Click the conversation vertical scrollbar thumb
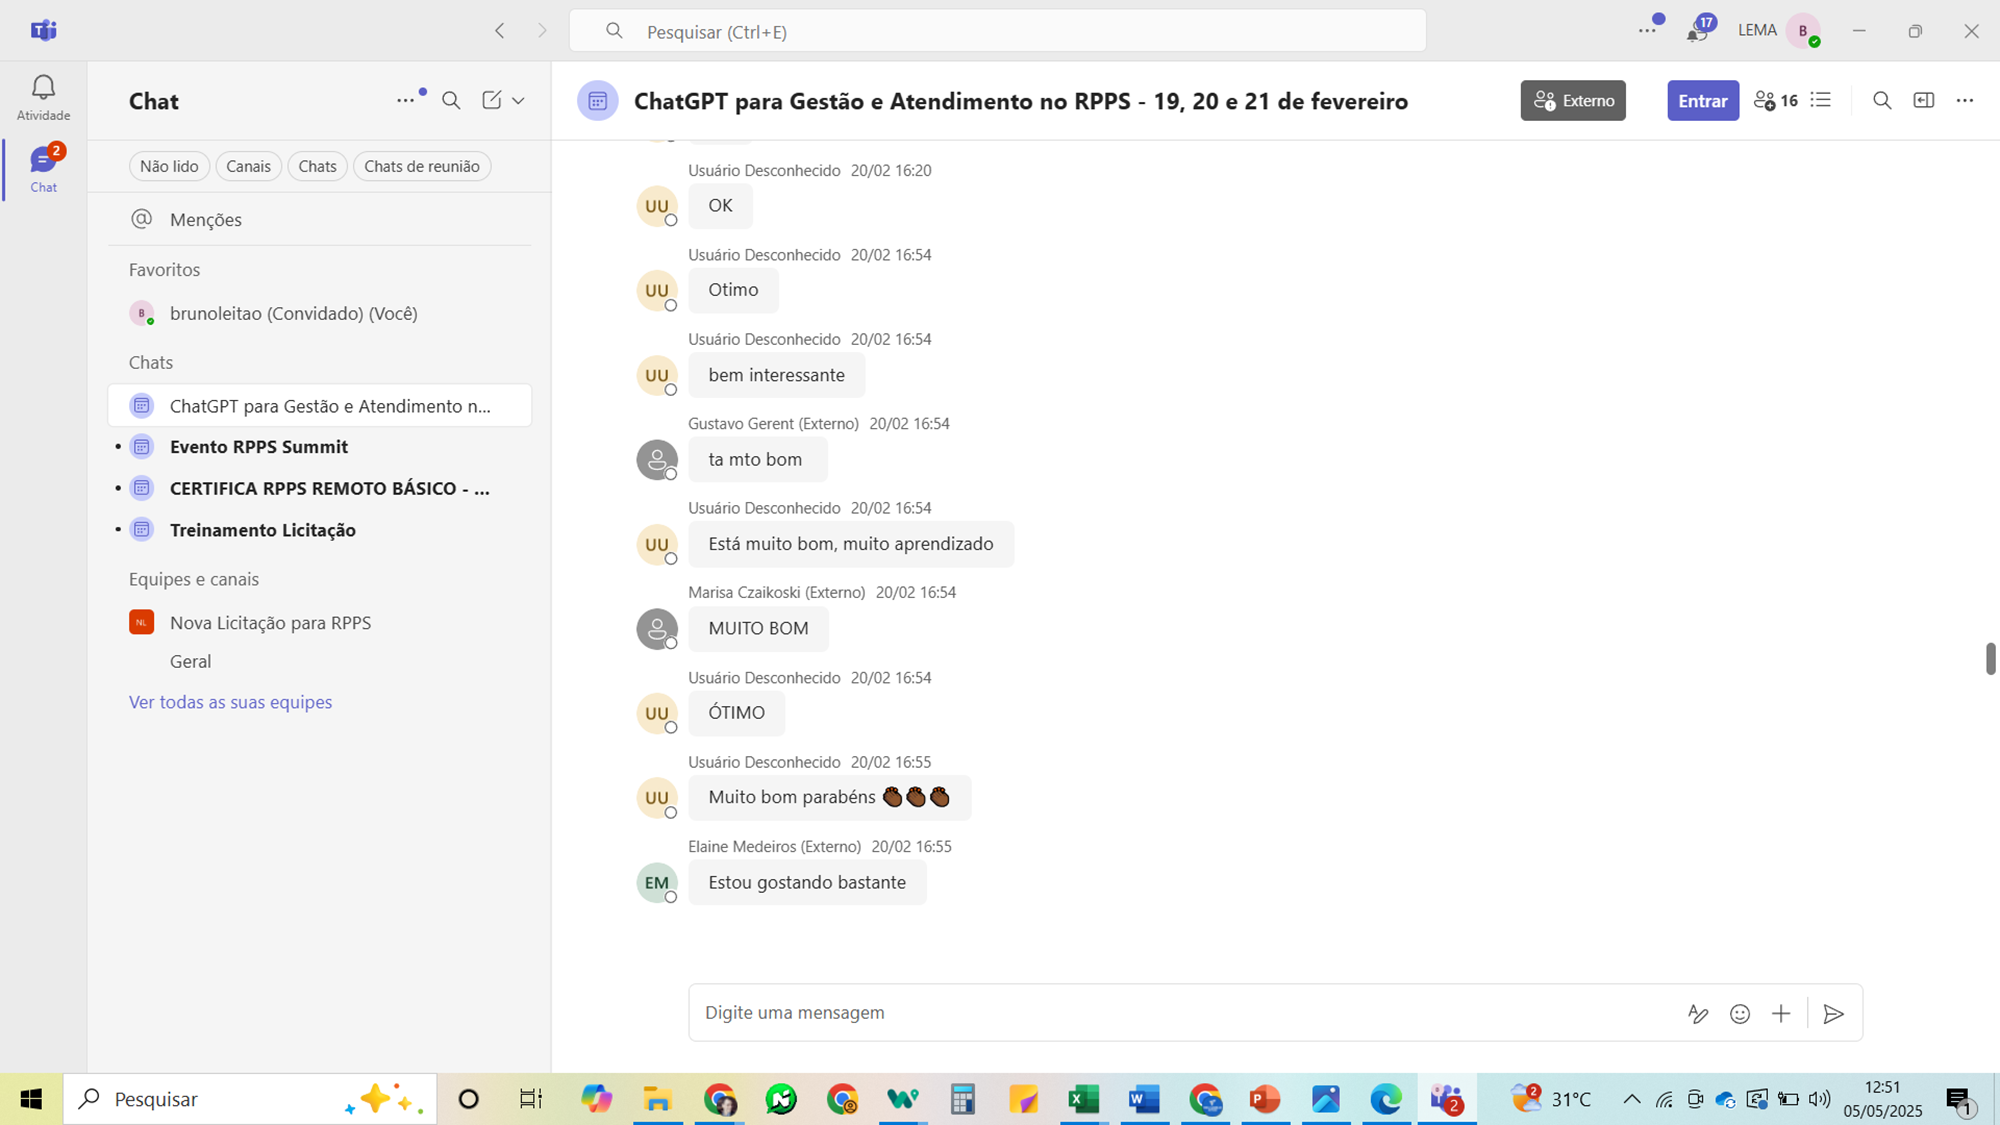This screenshot has width=2000, height=1125. click(x=1990, y=659)
